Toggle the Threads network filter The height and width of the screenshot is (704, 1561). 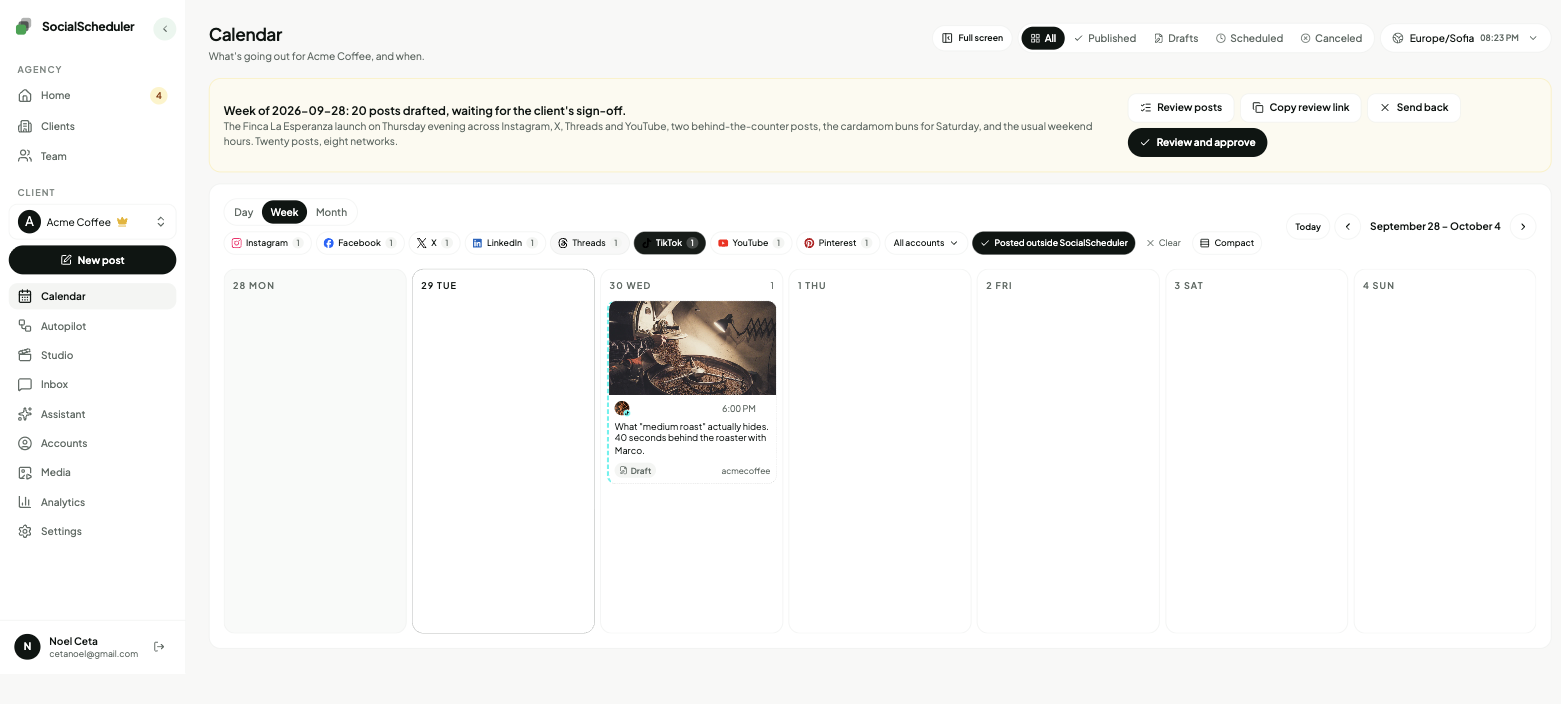point(589,243)
